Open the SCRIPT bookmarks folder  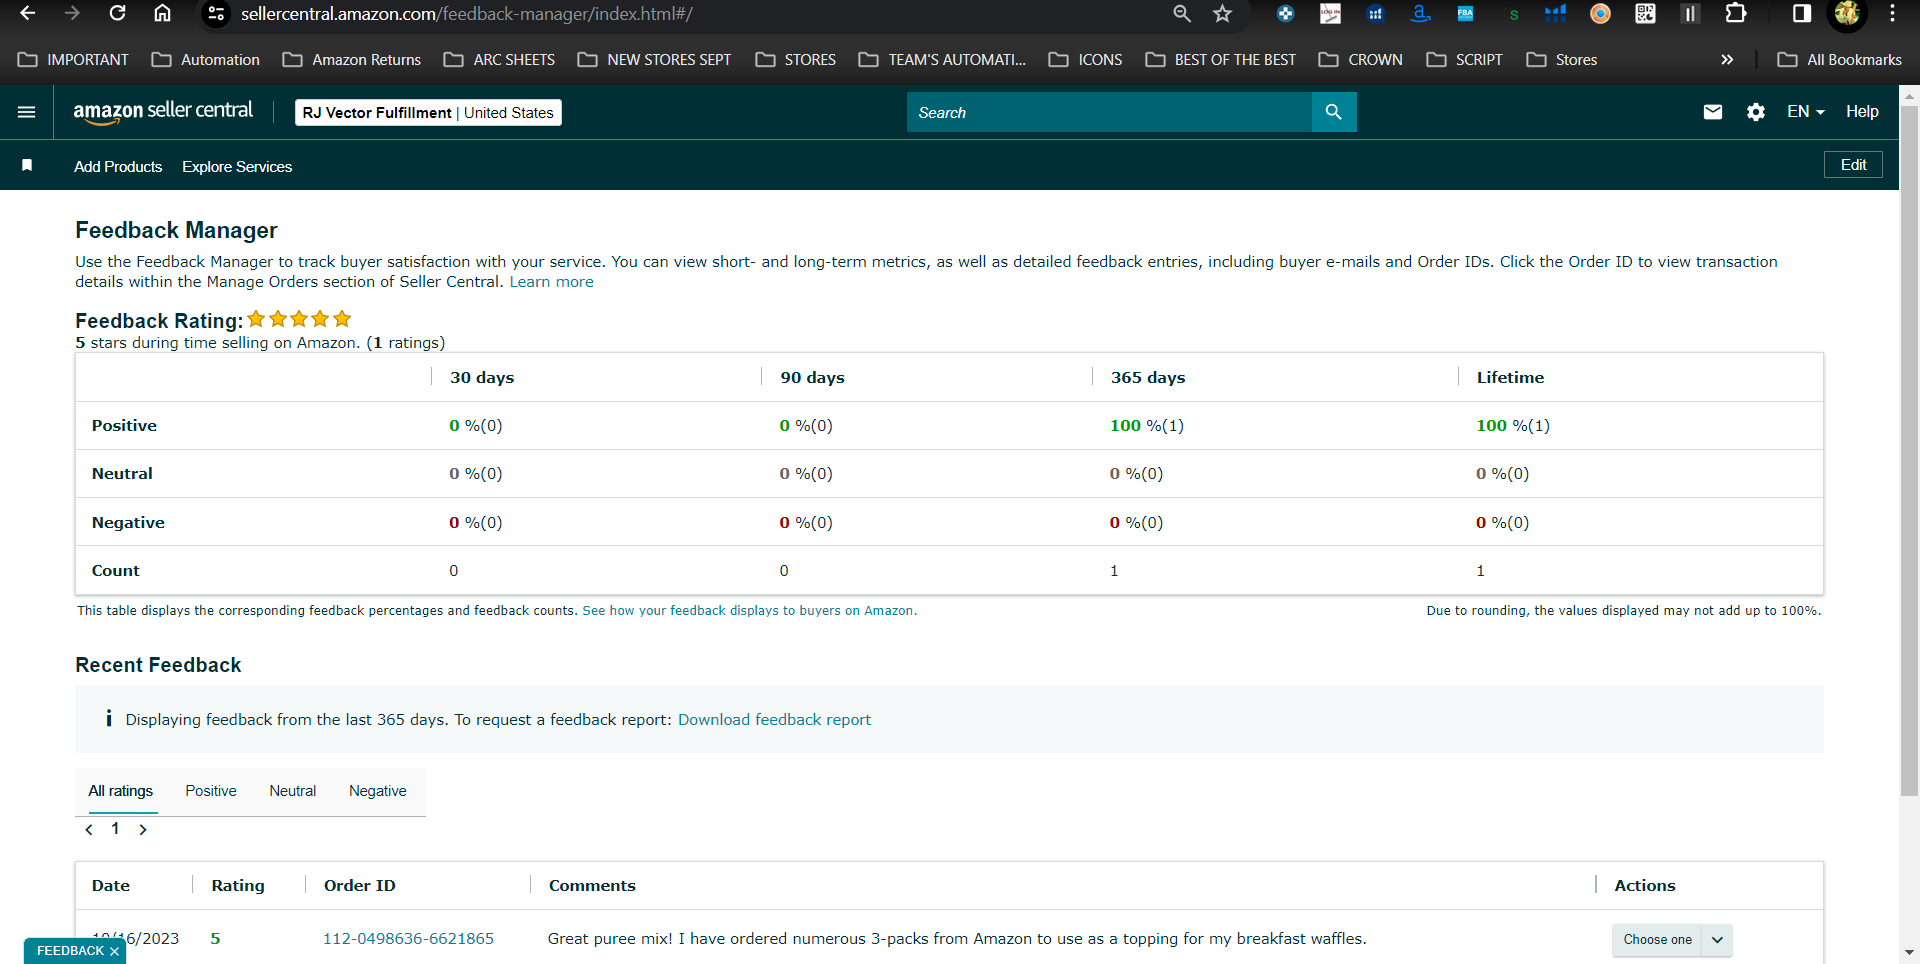[x=1464, y=60]
